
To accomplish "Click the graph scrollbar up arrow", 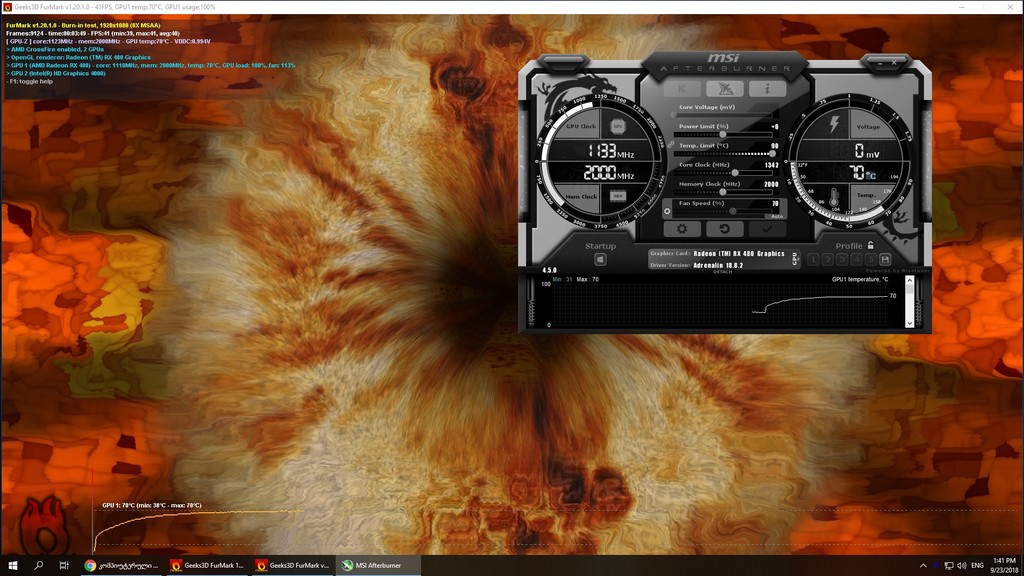I will [x=909, y=281].
